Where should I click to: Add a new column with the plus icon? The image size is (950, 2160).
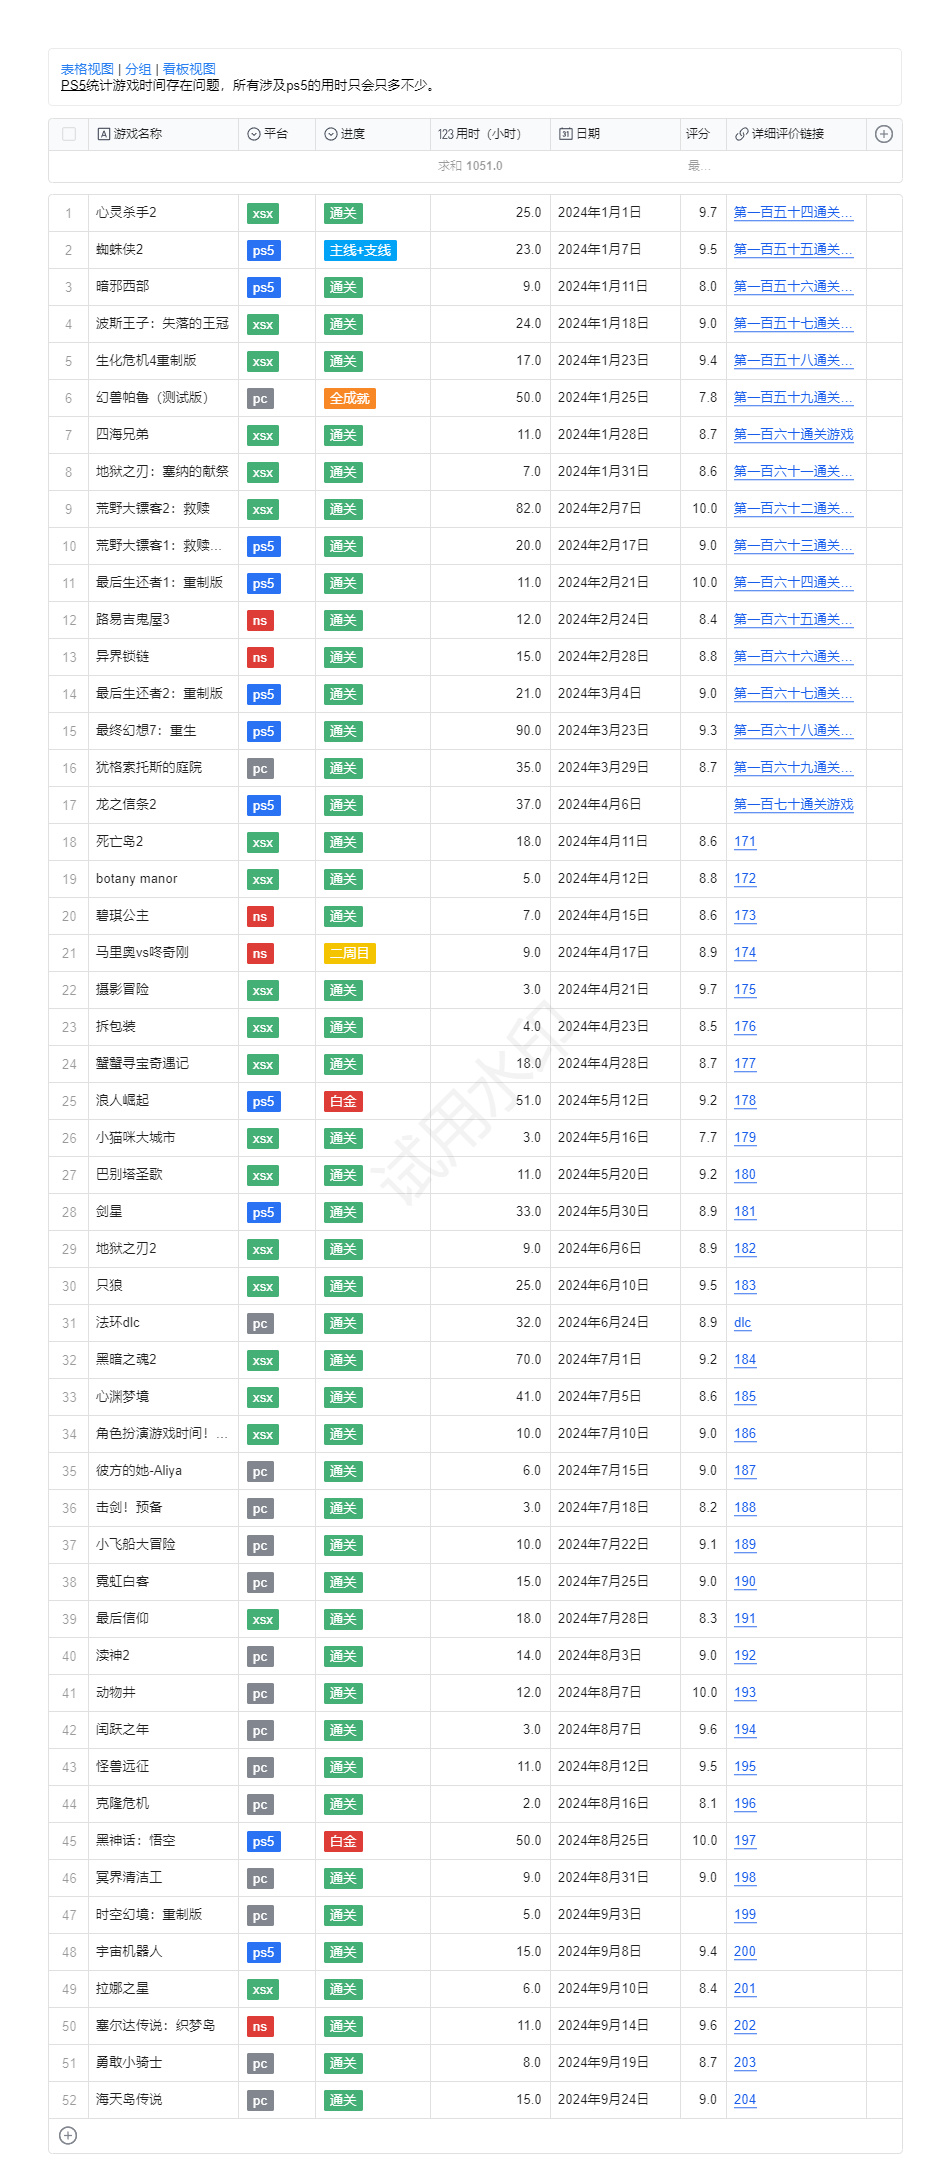(884, 134)
